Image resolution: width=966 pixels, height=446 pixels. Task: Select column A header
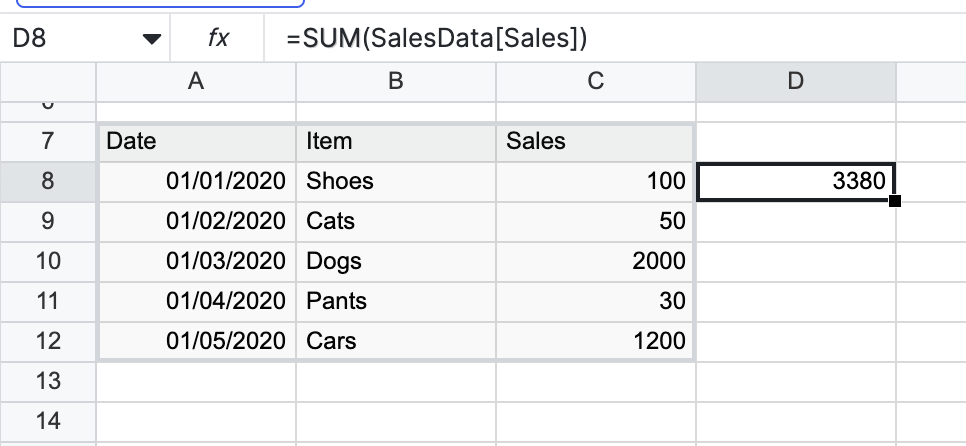tap(196, 83)
